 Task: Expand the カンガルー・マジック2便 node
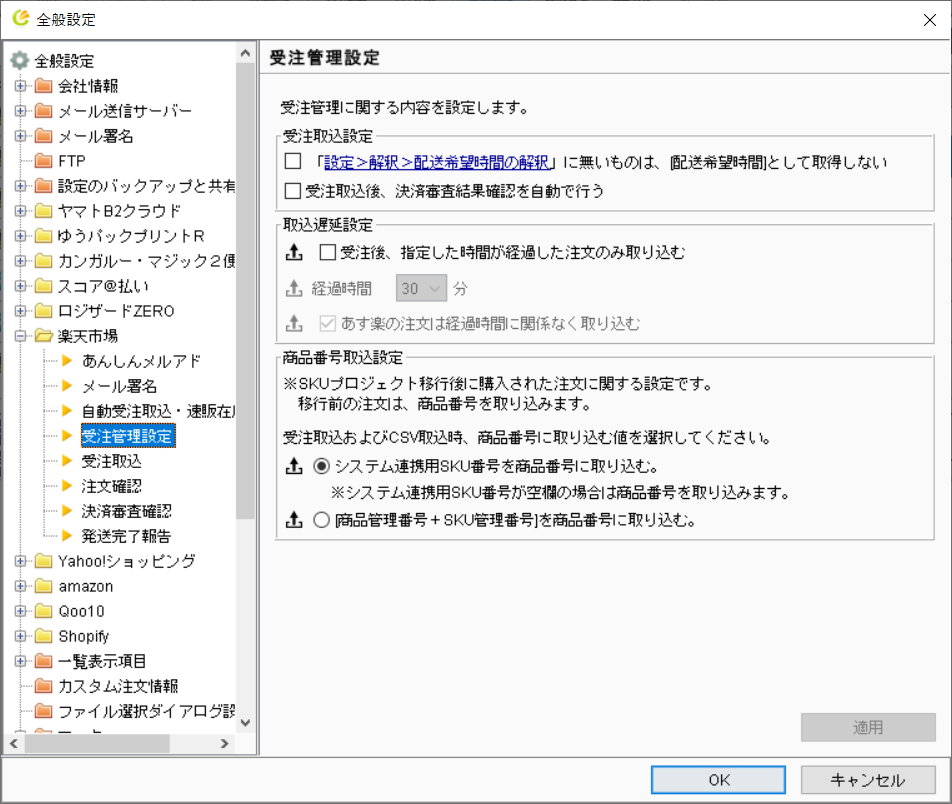[20, 261]
